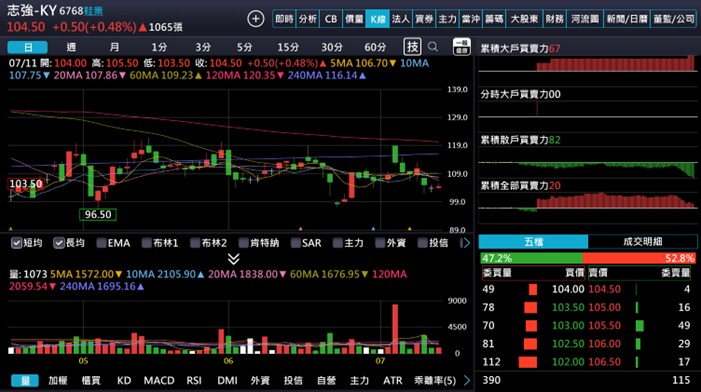Image resolution: width=701 pixels, height=392 pixels.
Task: Toggle the 短均 checkbox
Action: point(17,243)
